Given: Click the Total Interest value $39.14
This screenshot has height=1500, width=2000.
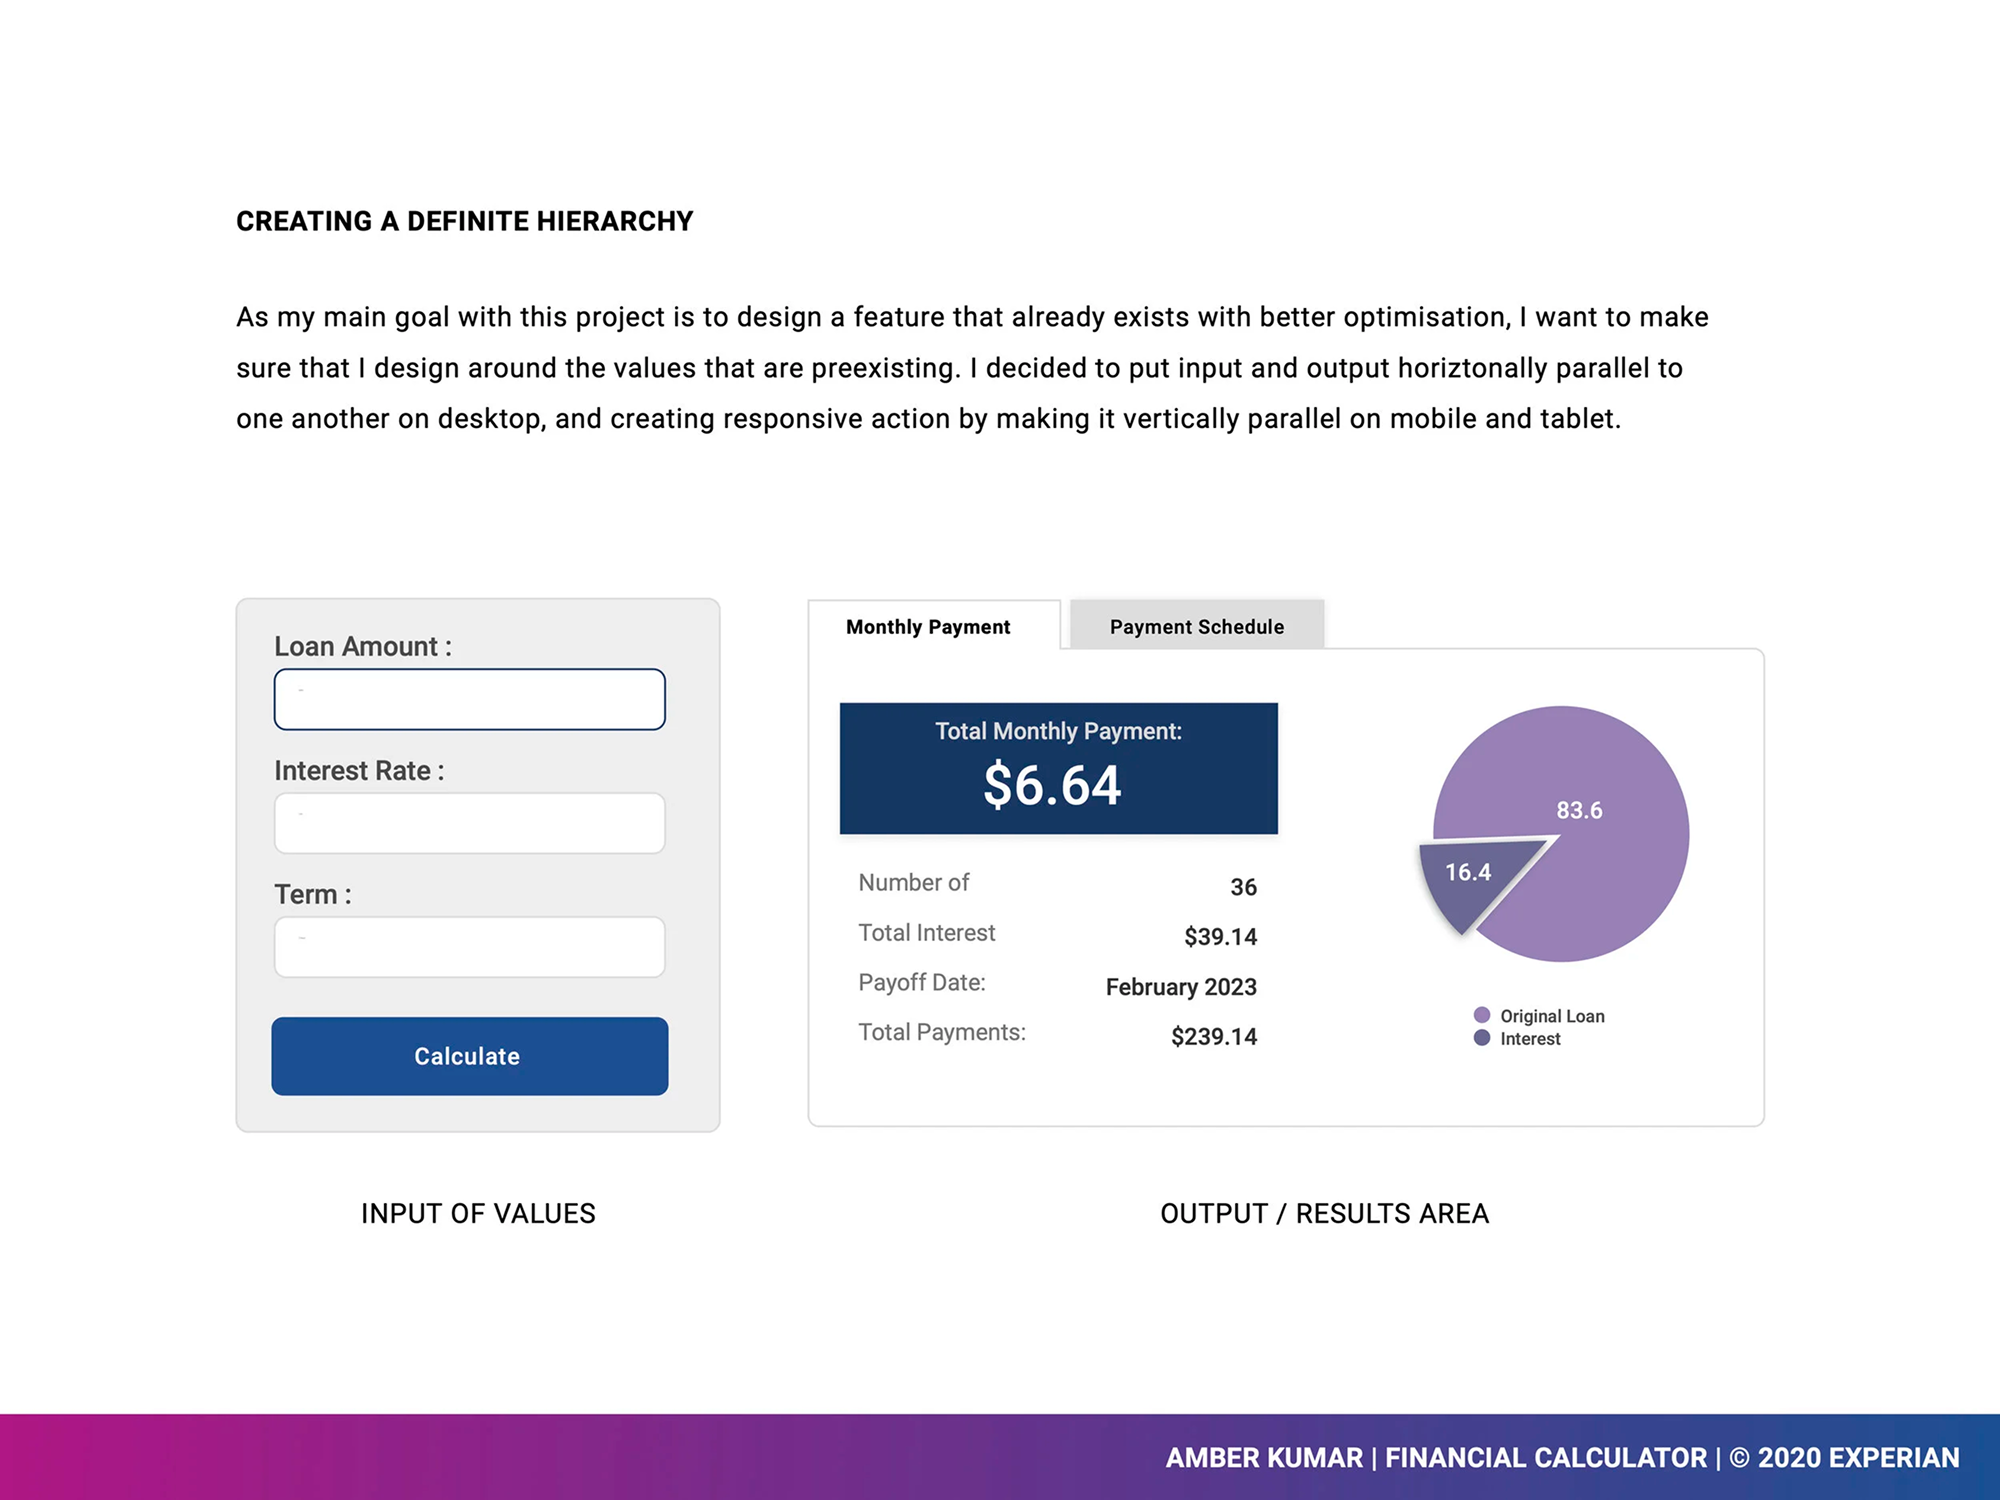Looking at the screenshot, I should pos(1220,937).
